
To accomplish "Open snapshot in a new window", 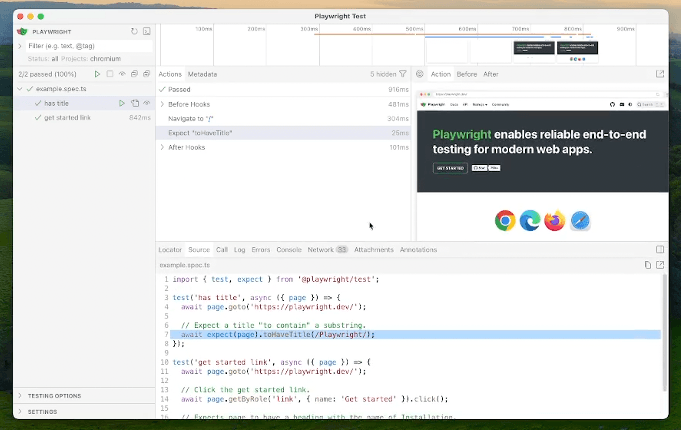I will (659, 74).
